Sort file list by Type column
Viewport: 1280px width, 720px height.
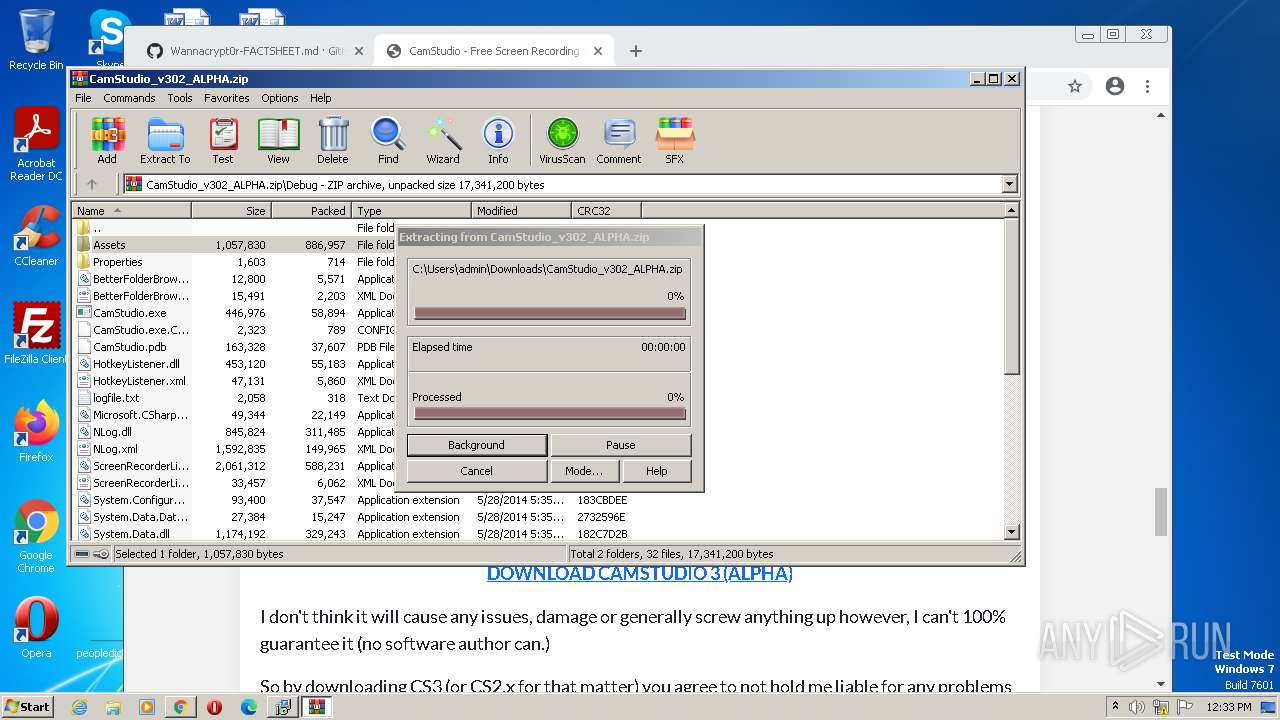coord(411,211)
